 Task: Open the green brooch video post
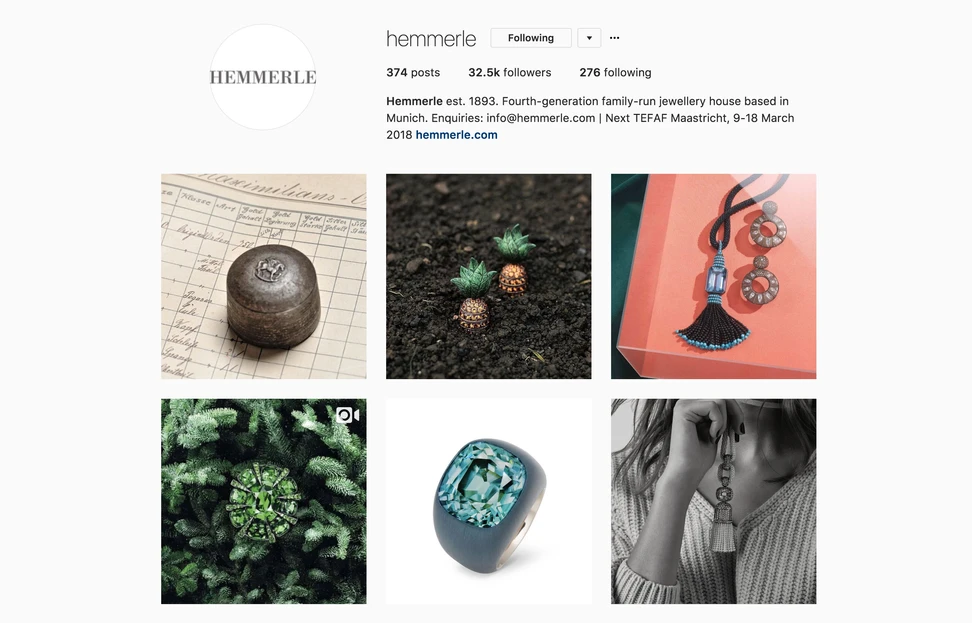(263, 501)
